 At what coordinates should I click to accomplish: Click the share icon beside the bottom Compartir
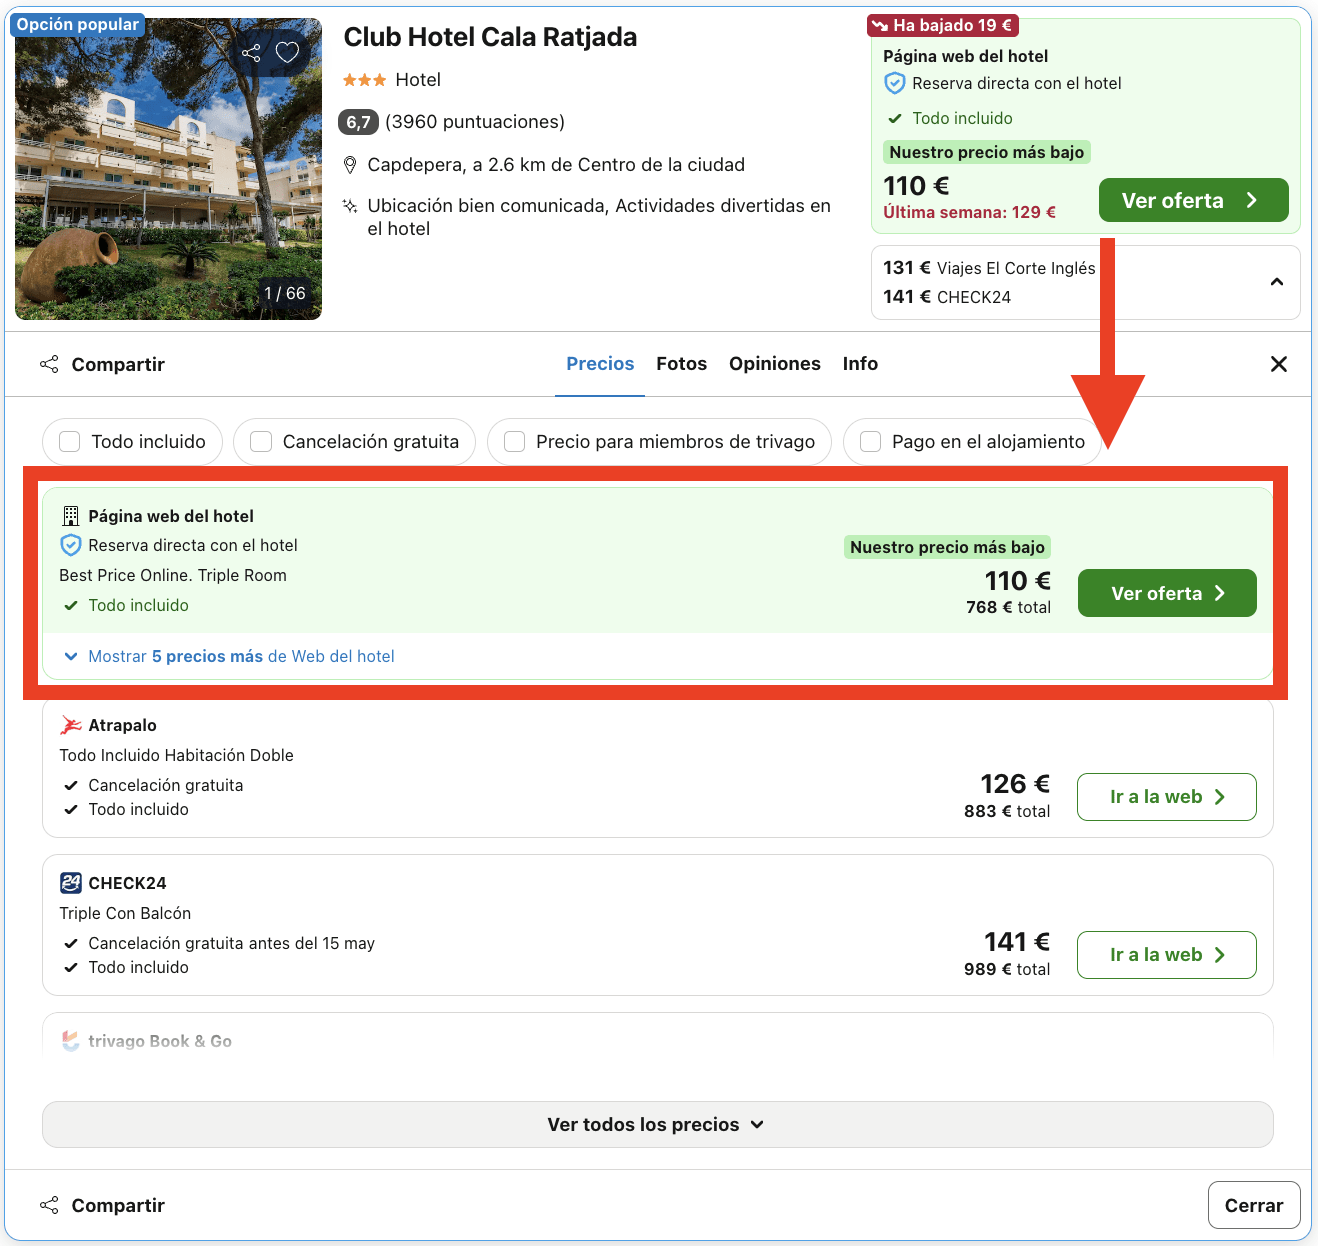pos(49,1205)
